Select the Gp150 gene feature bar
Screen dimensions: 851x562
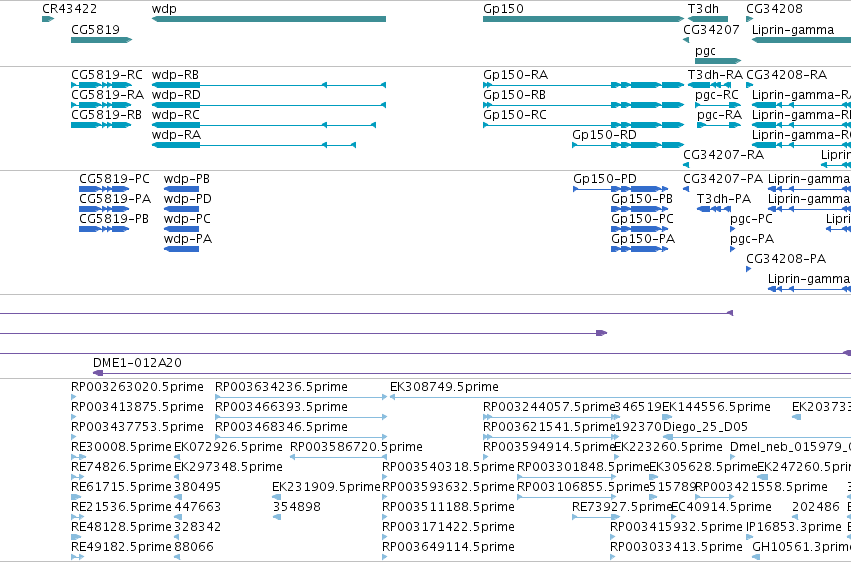point(583,19)
